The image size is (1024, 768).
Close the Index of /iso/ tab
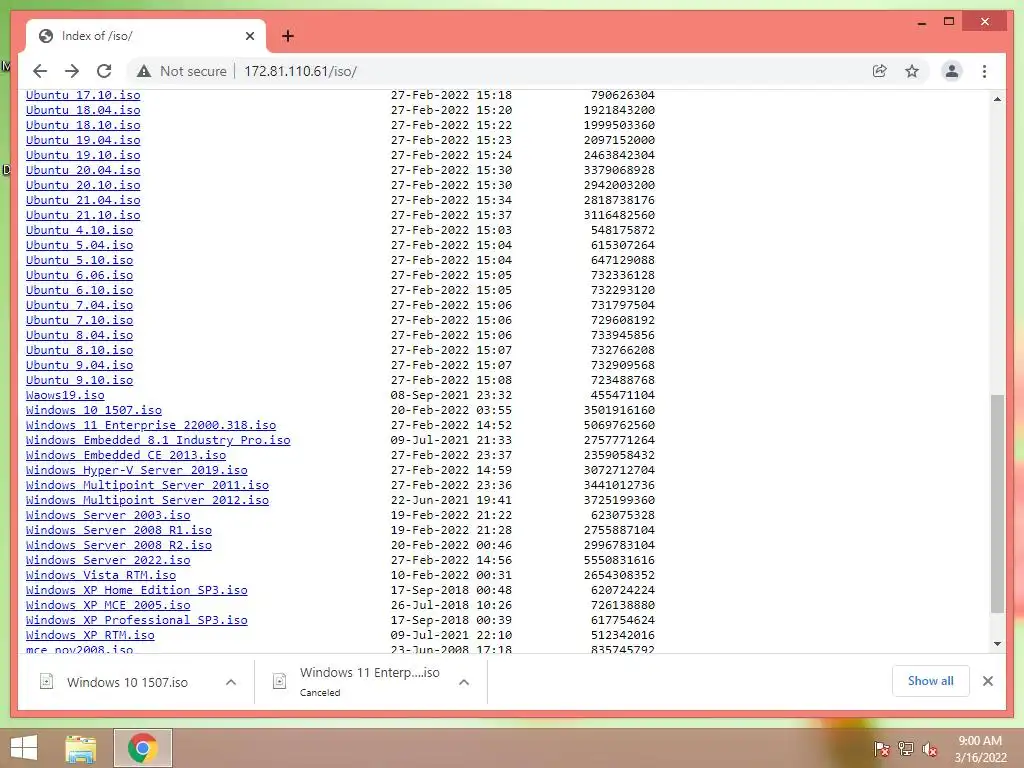[x=249, y=36]
